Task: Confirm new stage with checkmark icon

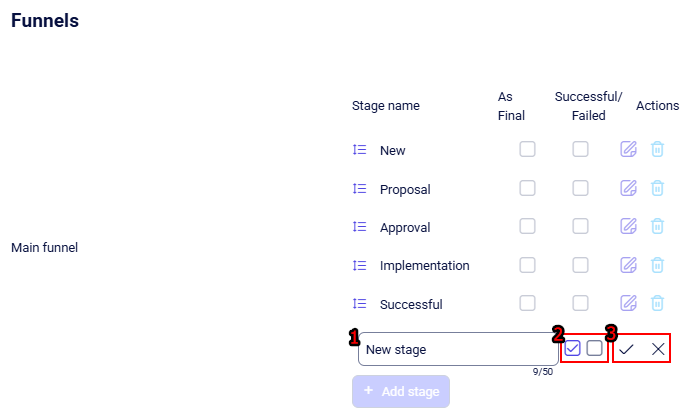Action: click(626, 349)
